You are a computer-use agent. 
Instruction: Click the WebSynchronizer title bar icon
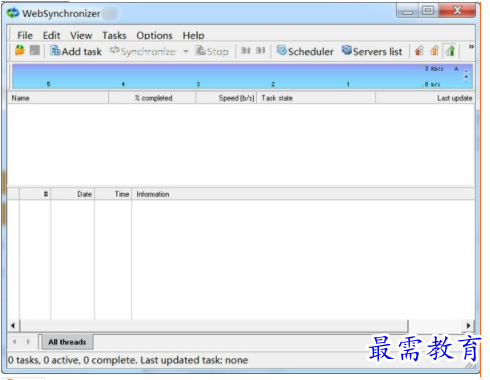(x=13, y=13)
